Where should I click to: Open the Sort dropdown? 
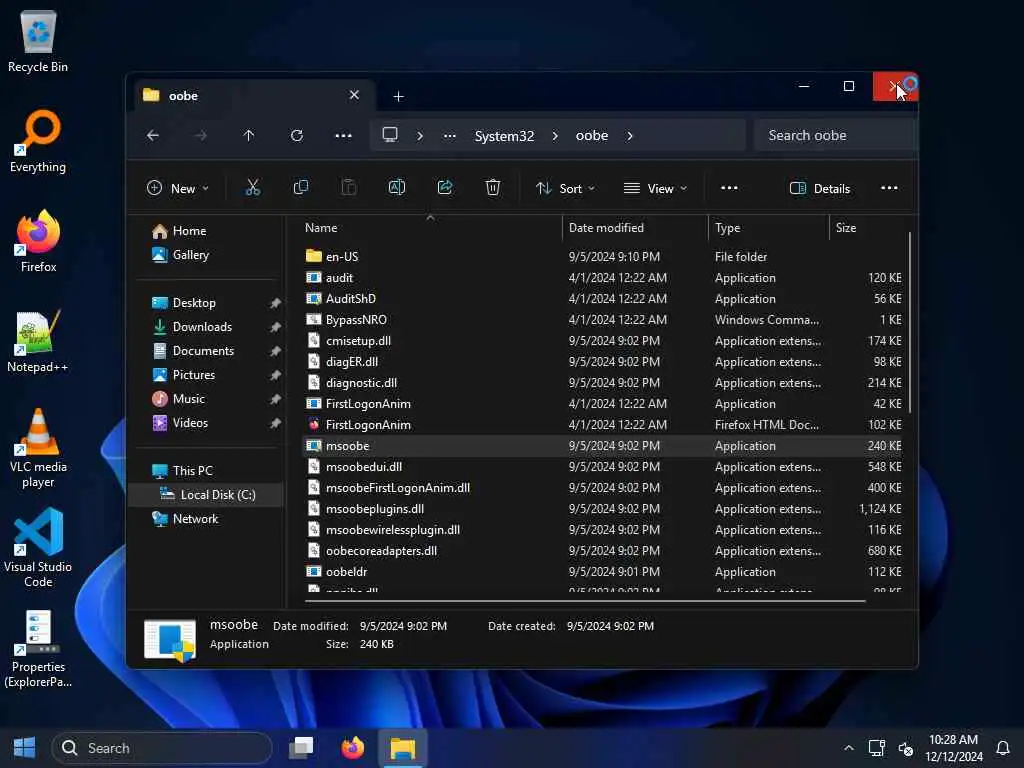566,188
